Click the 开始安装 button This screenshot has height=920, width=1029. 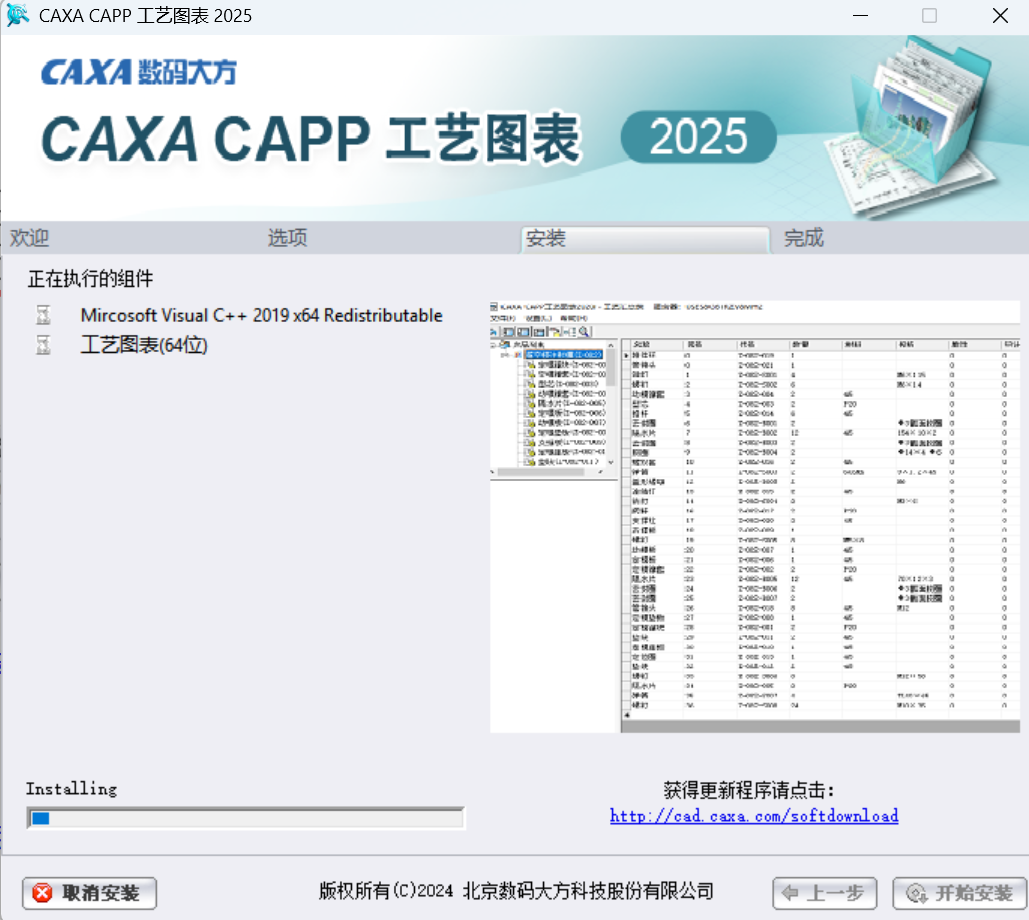tap(959, 893)
